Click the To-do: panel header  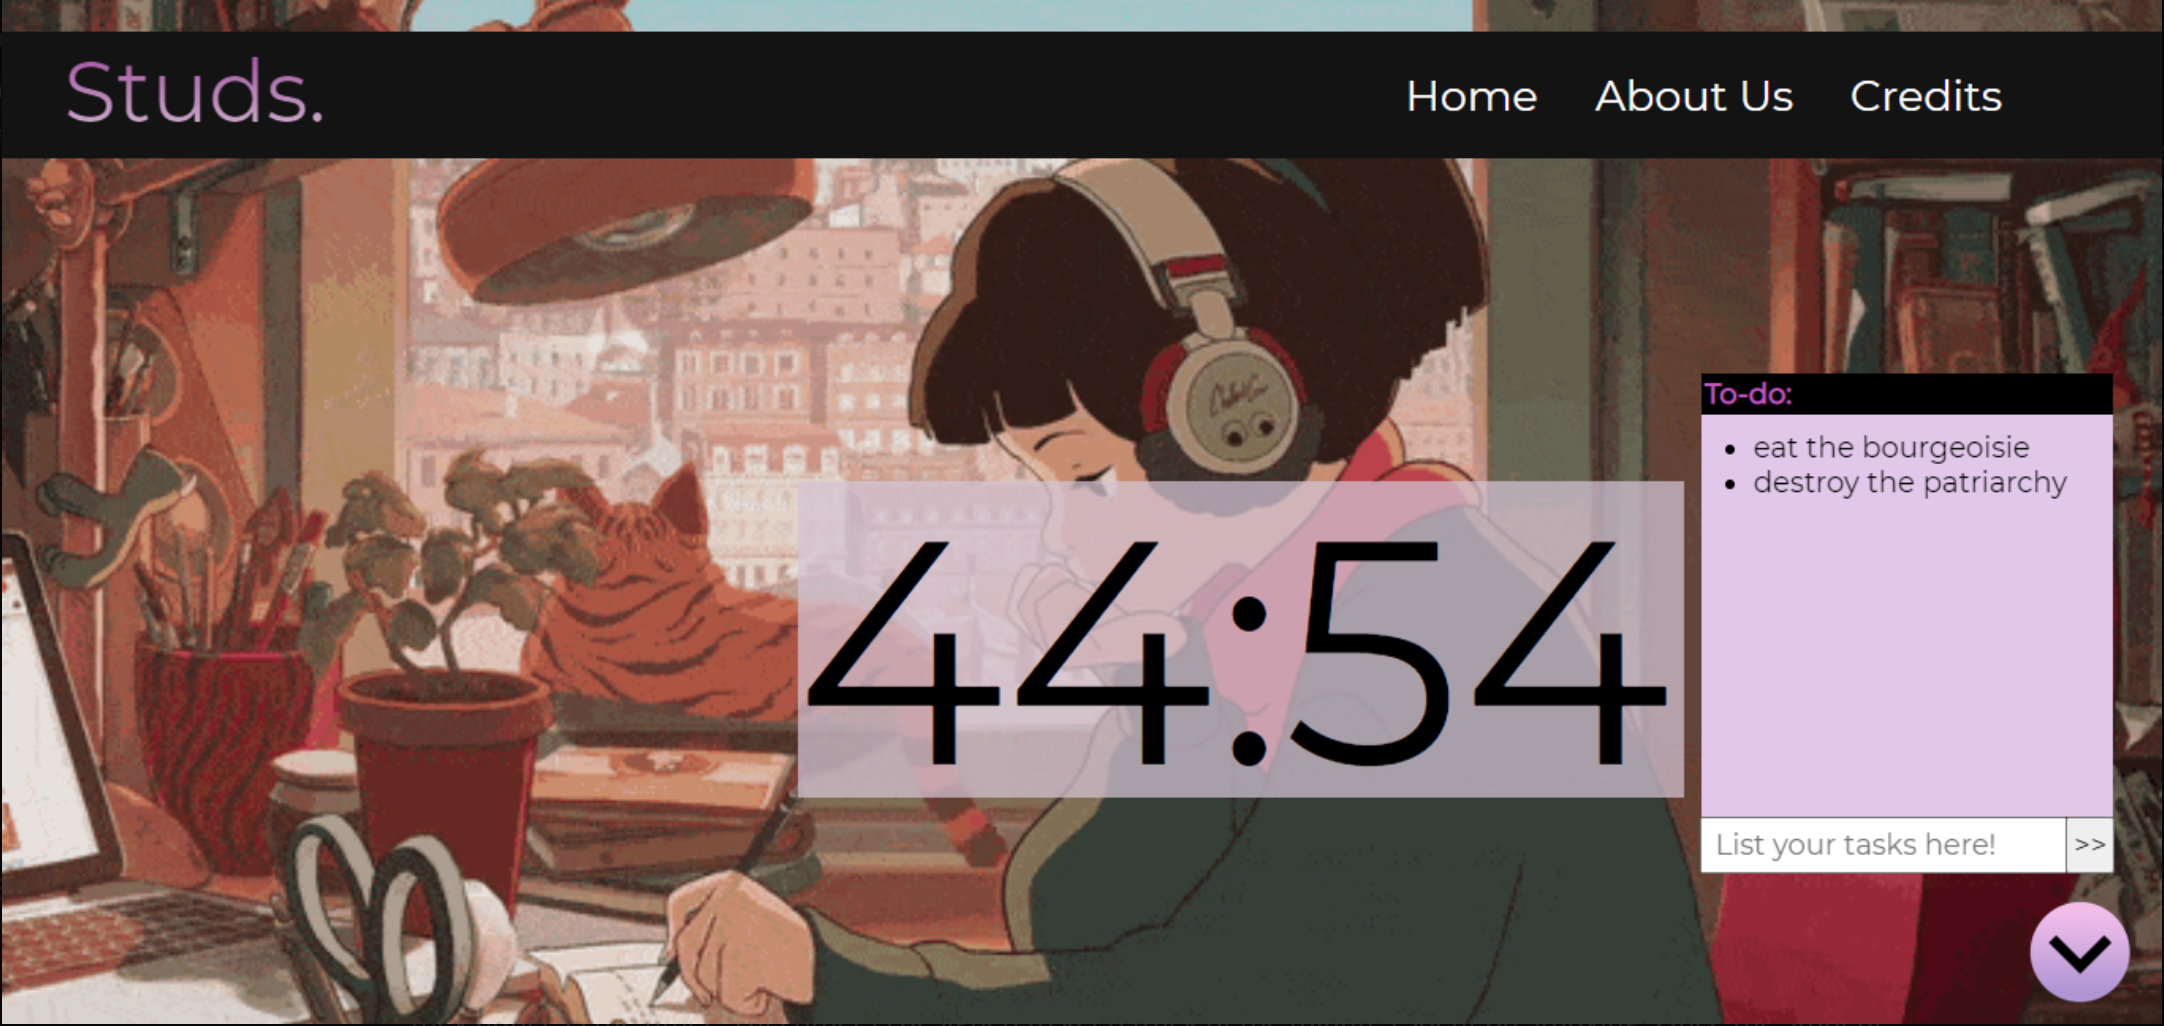[x=1907, y=394]
